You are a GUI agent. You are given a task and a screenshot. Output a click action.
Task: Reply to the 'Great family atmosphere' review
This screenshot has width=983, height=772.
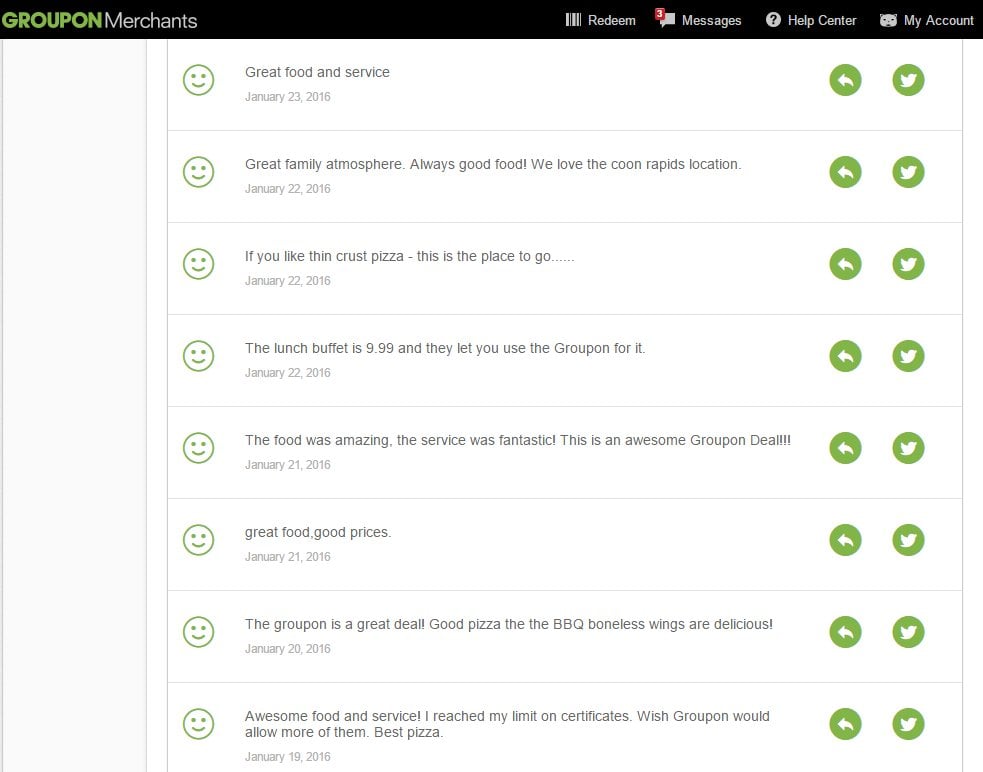point(845,172)
